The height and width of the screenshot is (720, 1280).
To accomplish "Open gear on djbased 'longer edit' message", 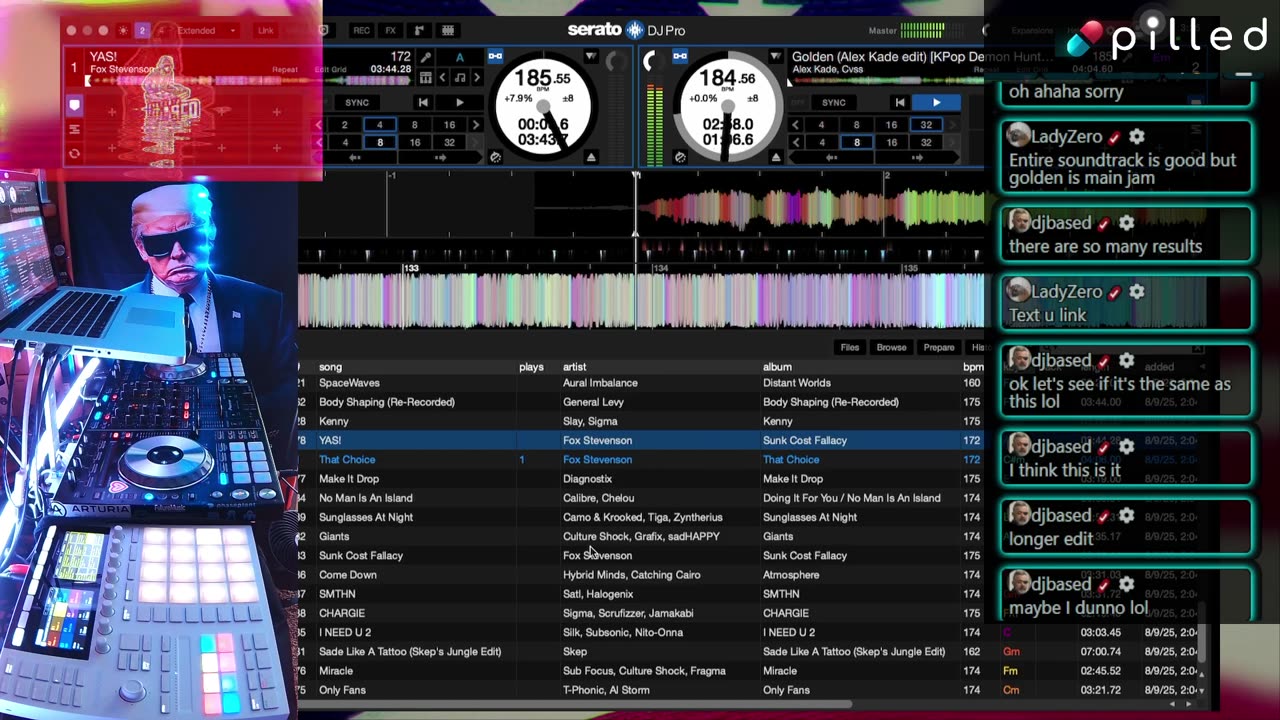I will pyautogui.click(x=1126, y=516).
